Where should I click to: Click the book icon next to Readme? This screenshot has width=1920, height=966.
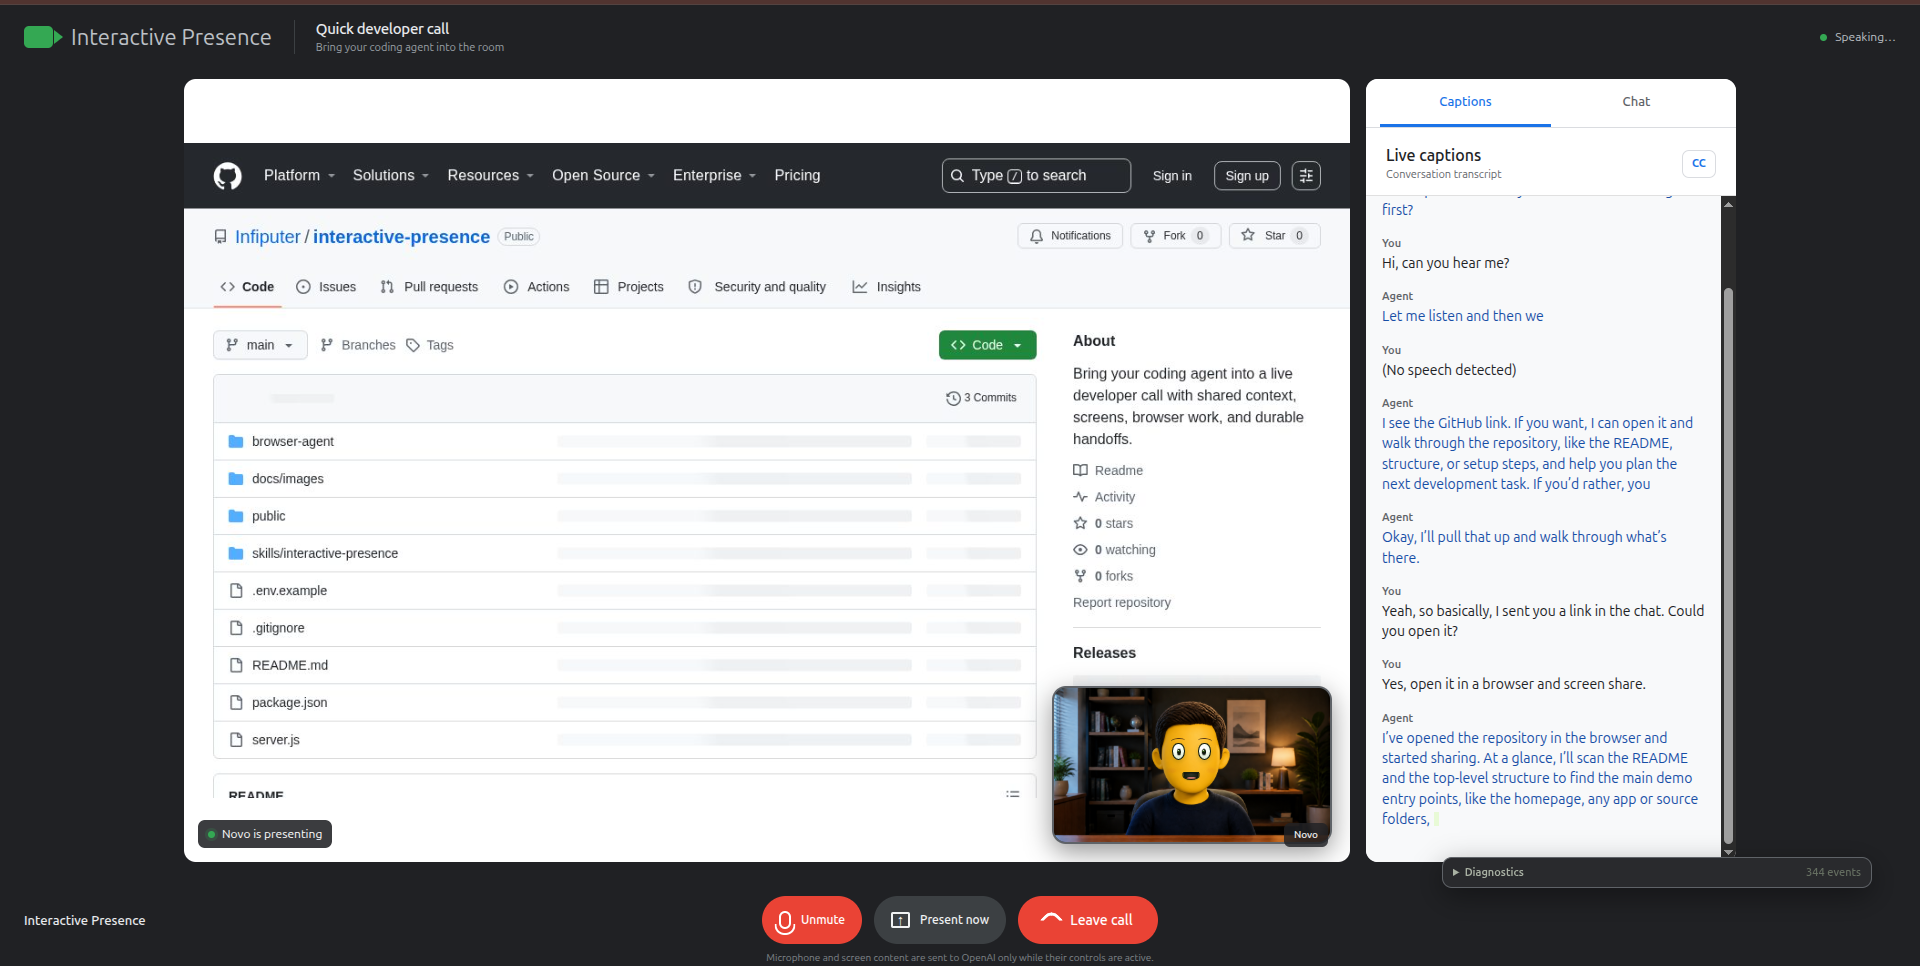coord(1080,471)
